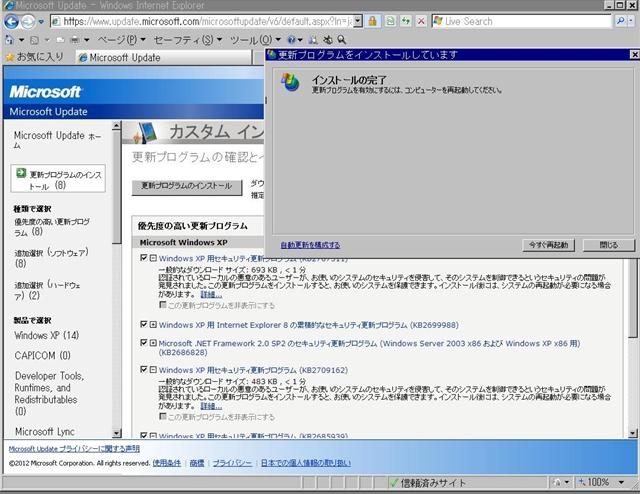Image resolution: width=640 pixels, height=494 pixels.
Task: Click the Live Search magnifier icon
Action: coord(620,21)
